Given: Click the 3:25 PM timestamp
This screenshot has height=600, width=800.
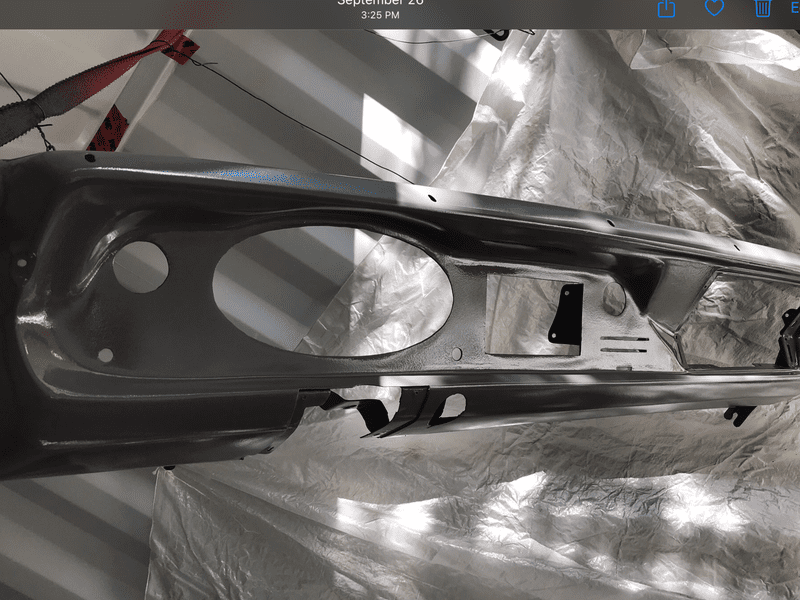Looking at the screenshot, I should (379, 16).
